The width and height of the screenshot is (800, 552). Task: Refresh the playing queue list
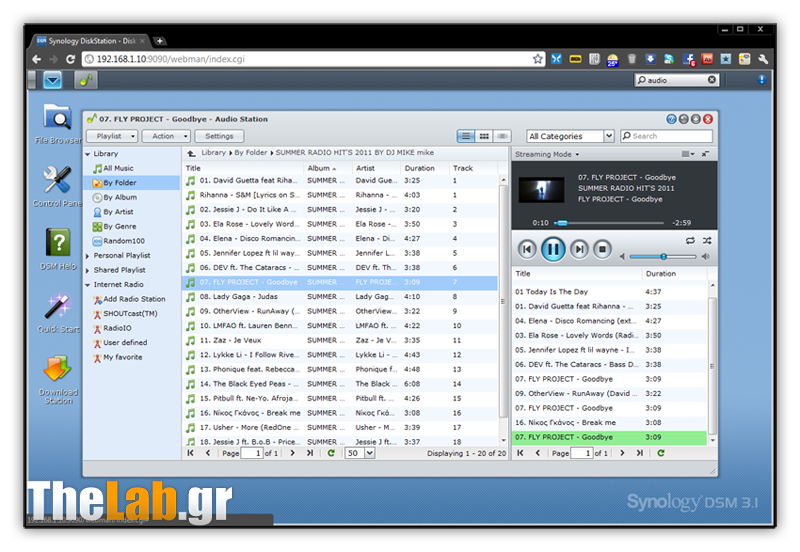(x=661, y=453)
